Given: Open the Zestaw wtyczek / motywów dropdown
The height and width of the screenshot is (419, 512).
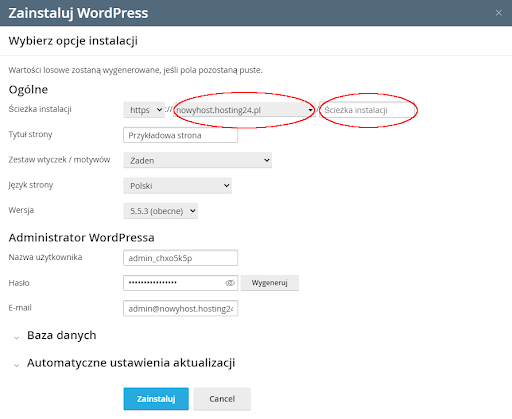Looking at the screenshot, I should [197, 160].
